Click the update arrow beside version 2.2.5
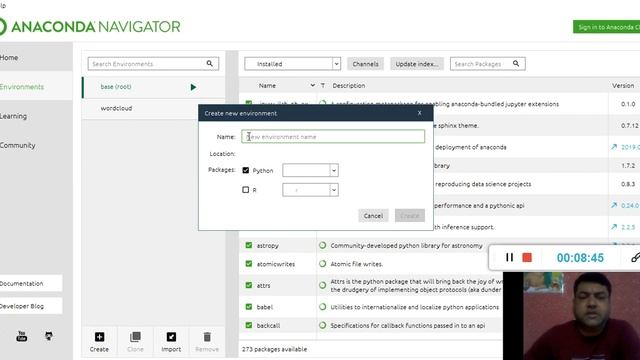 (614, 227)
